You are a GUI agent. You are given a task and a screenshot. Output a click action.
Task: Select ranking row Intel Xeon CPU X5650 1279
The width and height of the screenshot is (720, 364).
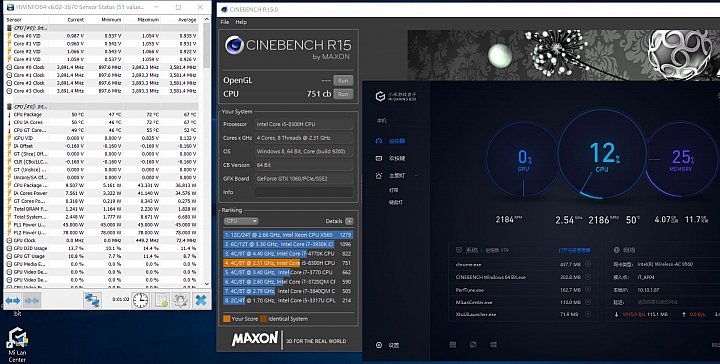coord(288,235)
